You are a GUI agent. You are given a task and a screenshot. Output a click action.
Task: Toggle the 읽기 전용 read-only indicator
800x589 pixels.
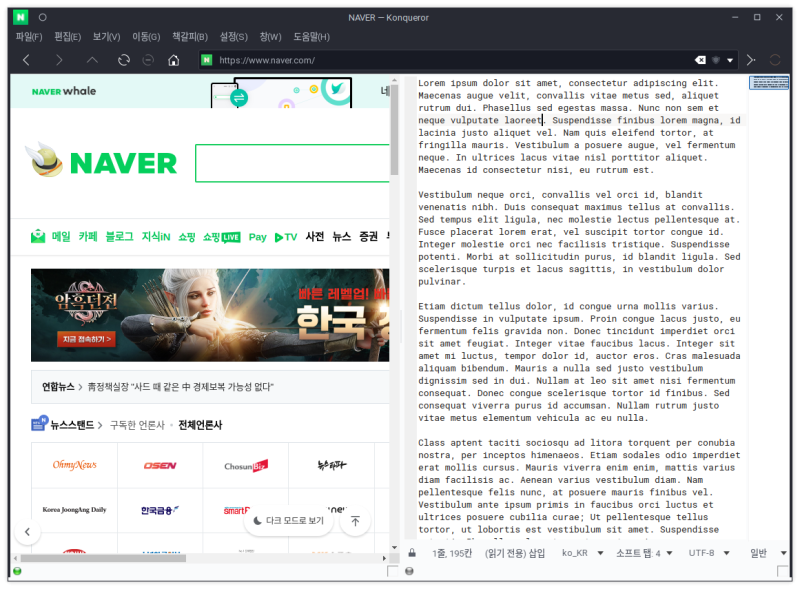click(x=507, y=552)
